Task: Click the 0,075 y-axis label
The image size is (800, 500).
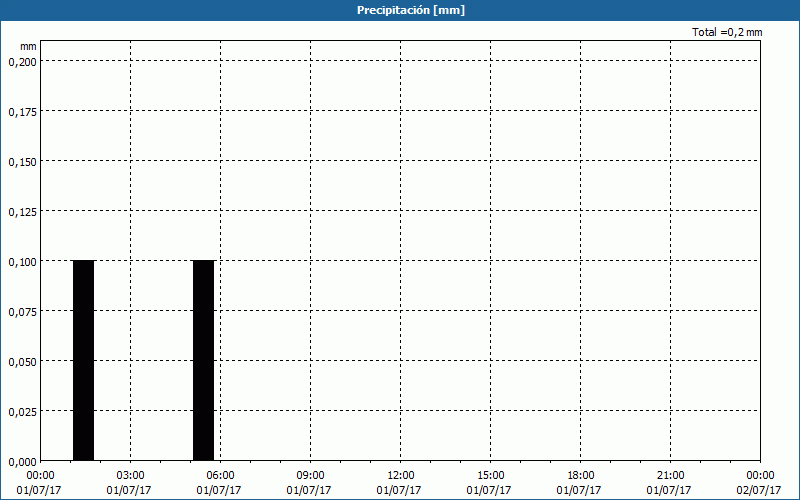Action: pyautogui.click(x=23, y=312)
